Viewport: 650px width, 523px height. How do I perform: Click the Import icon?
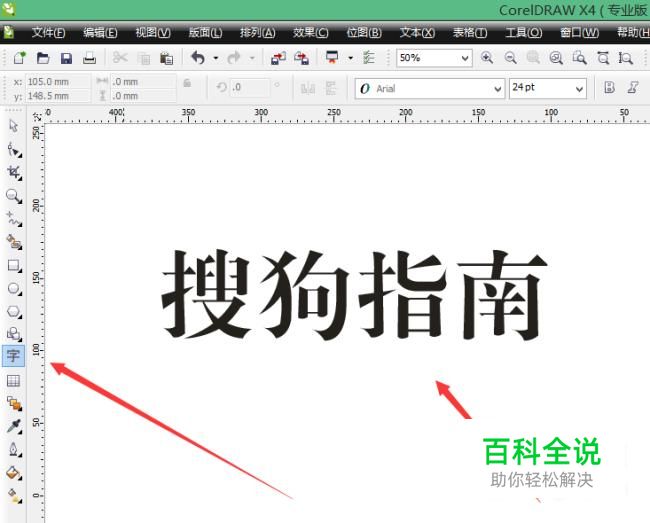click(x=278, y=58)
